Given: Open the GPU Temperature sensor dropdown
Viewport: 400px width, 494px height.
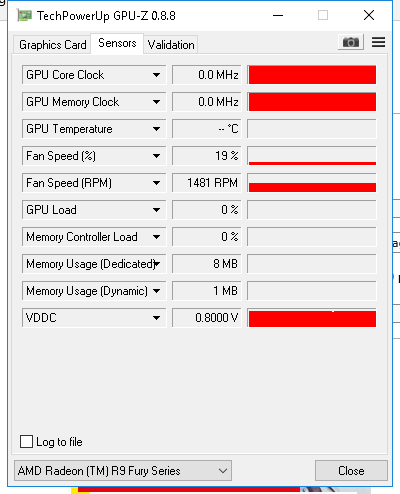Looking at the screenshot, I should click(x=156, y=129).
